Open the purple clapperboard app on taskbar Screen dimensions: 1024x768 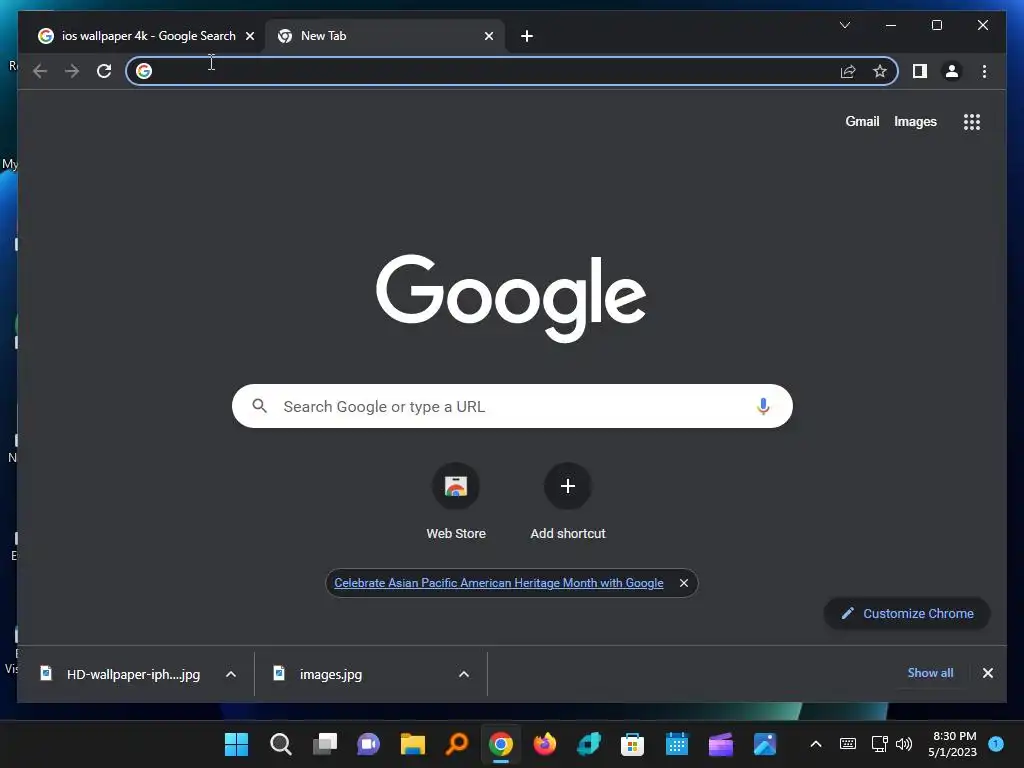point(721,744)
